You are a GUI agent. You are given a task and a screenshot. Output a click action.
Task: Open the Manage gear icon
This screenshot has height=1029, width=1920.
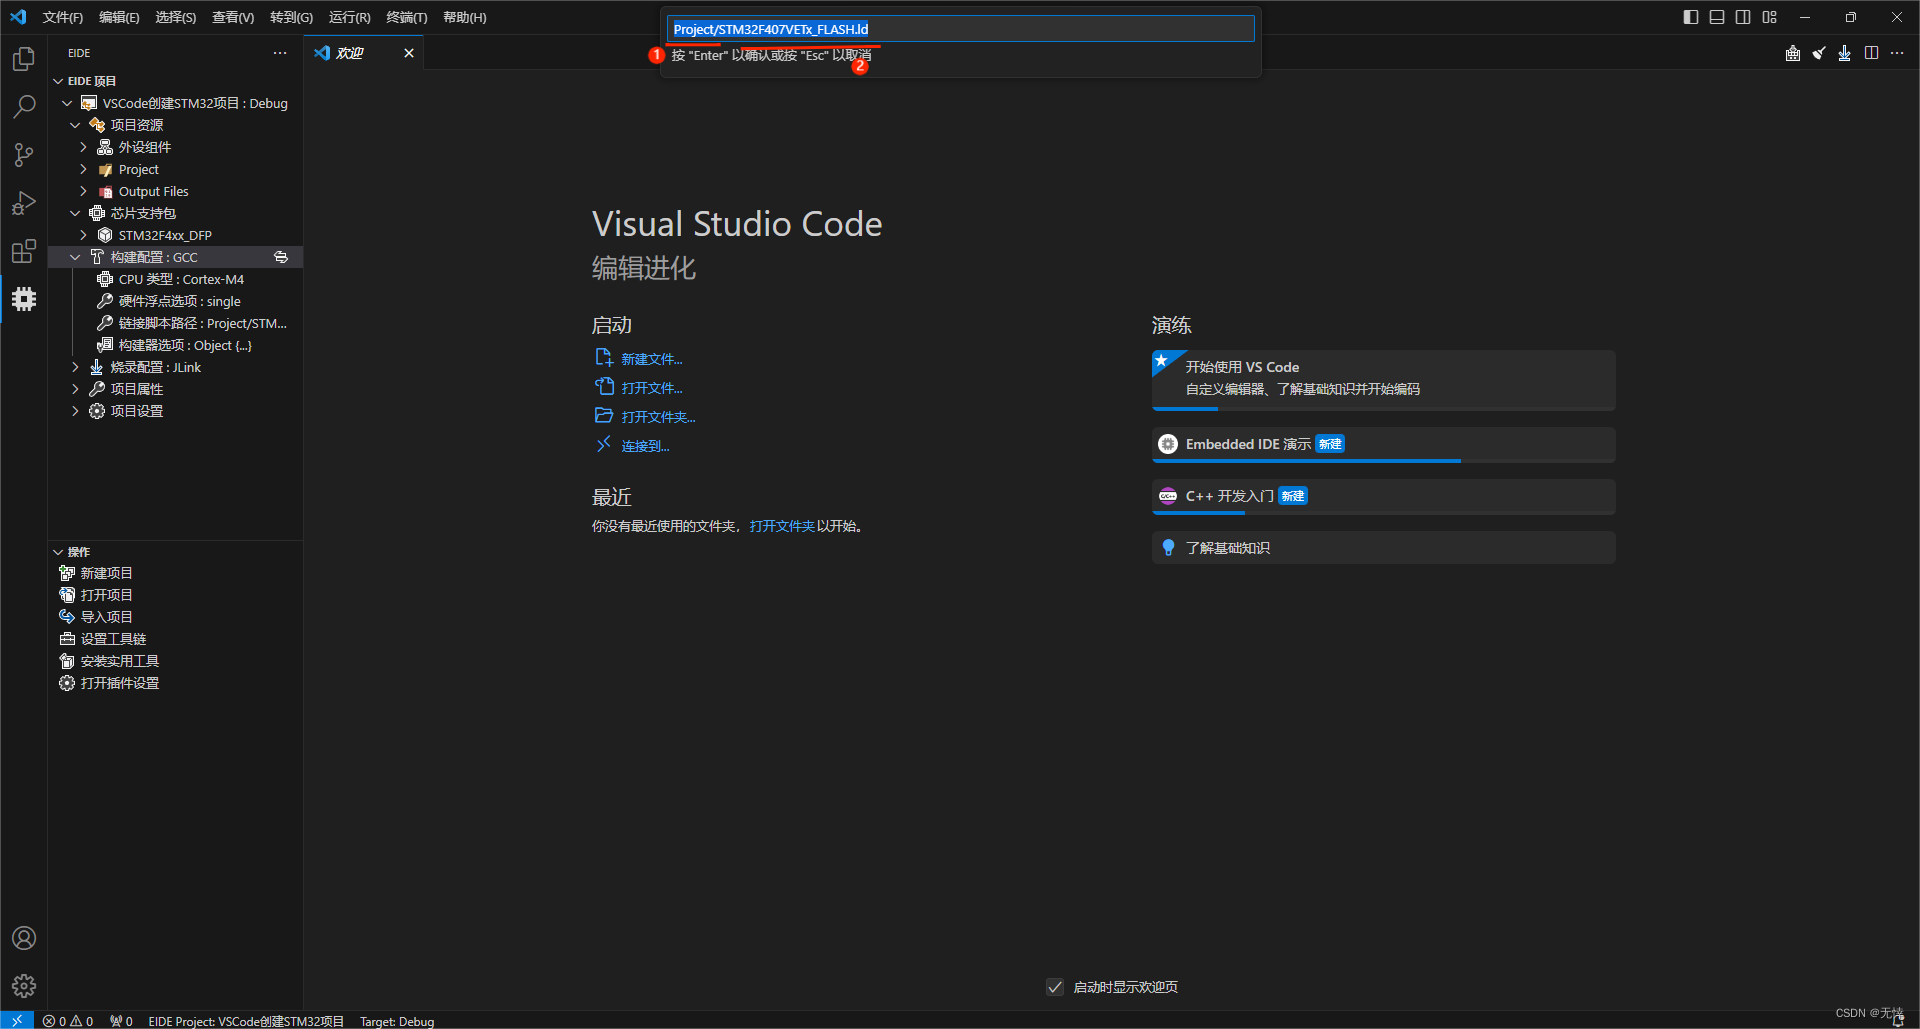pyautogui.click(x=24, y=986)
